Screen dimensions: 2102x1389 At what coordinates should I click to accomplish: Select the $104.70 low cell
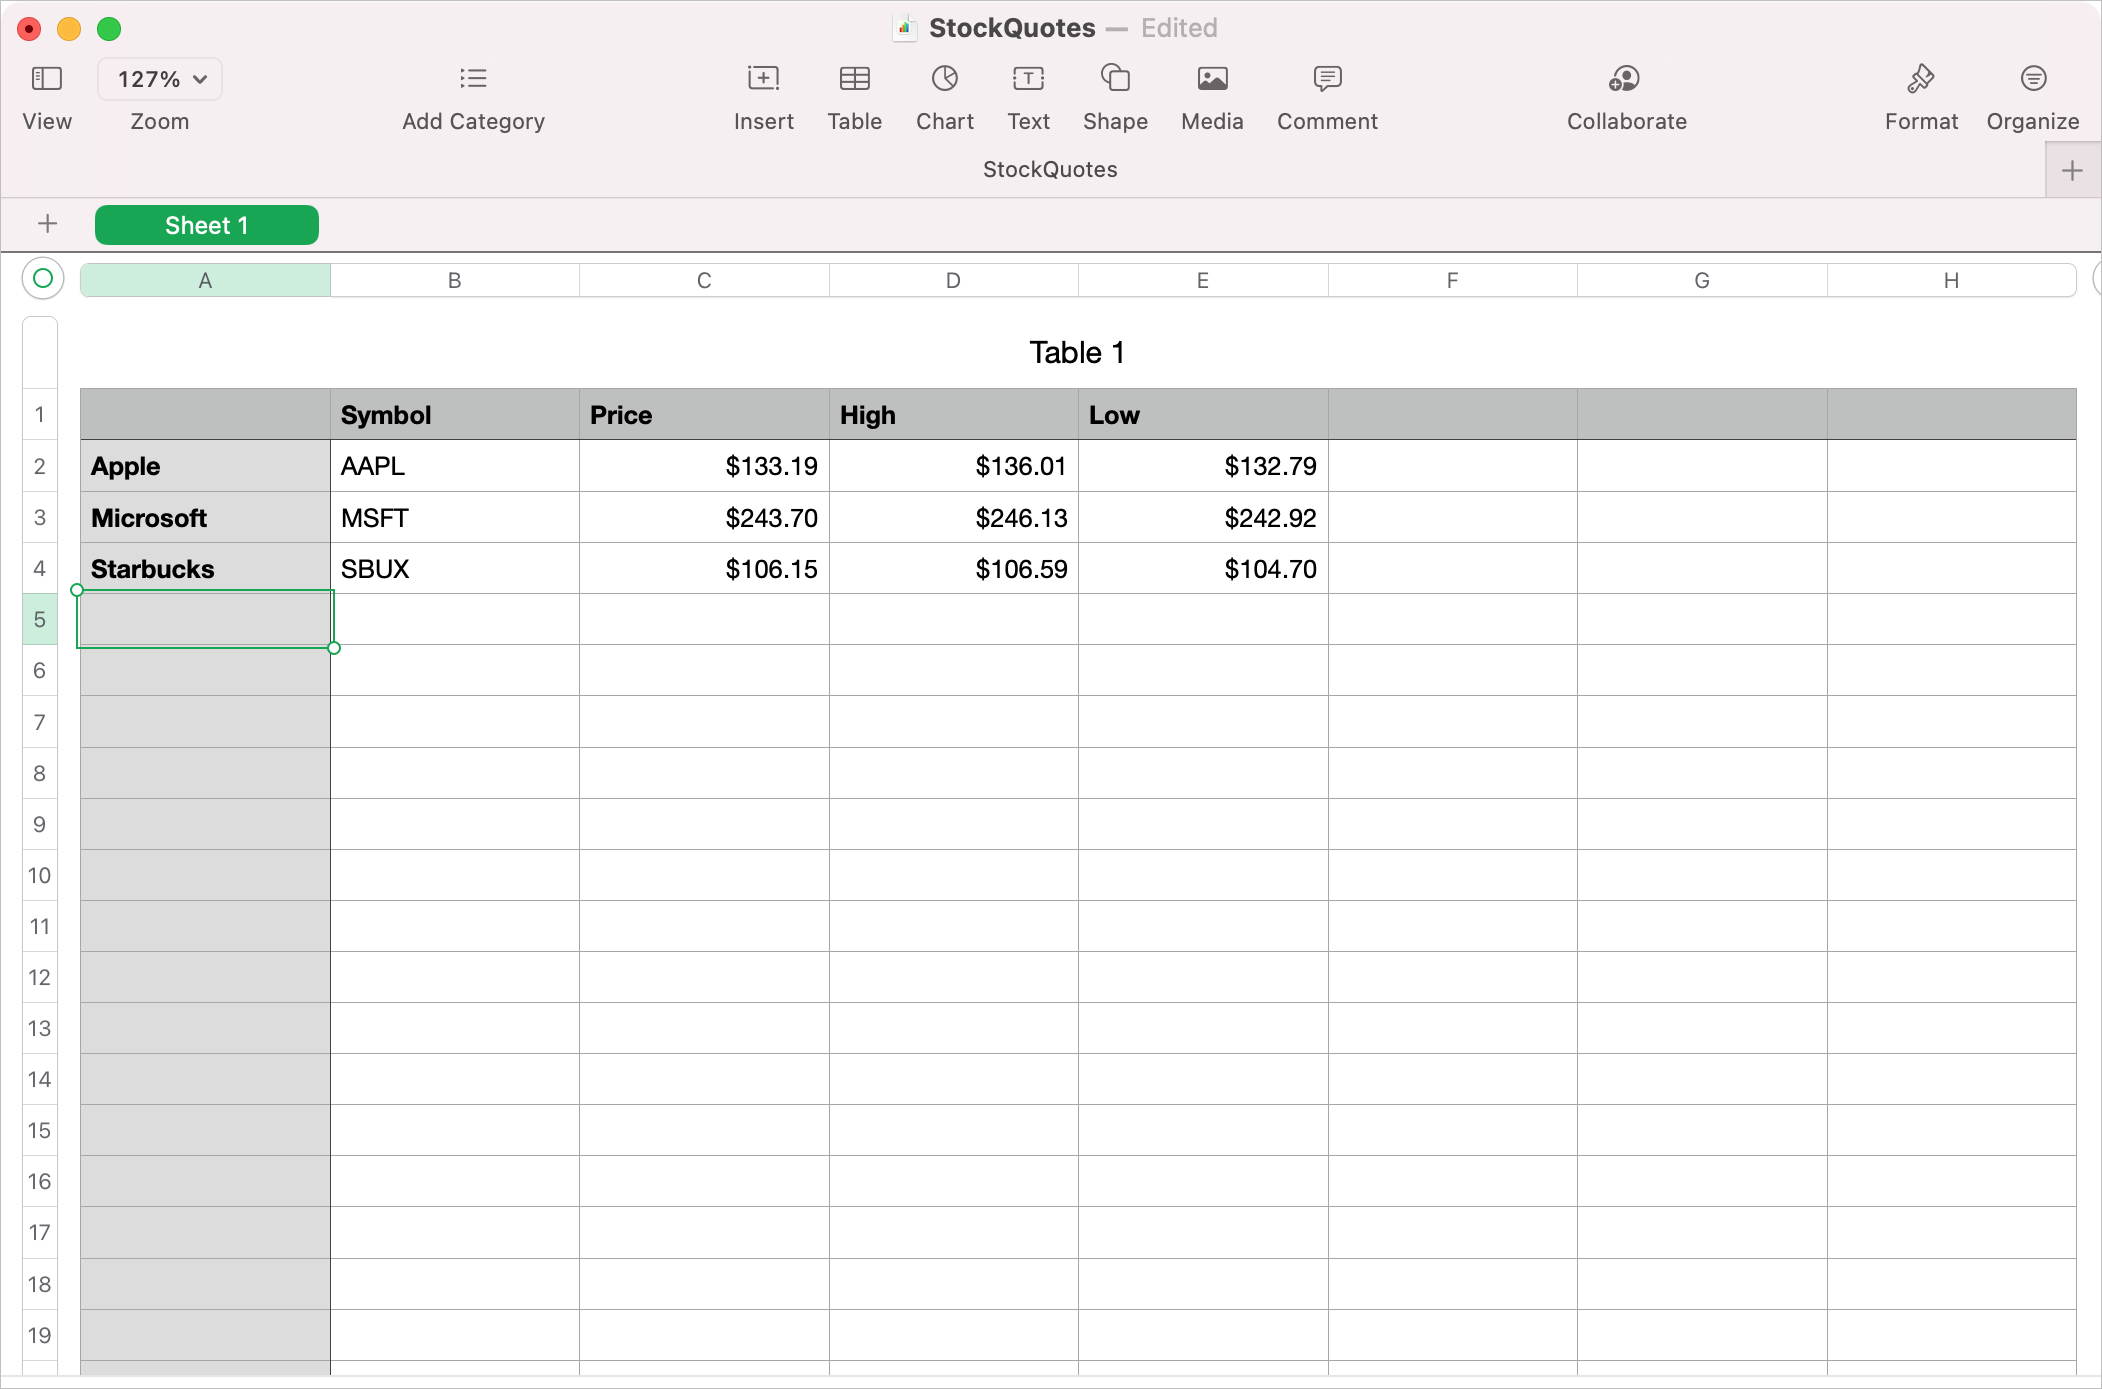[1203, 568]
